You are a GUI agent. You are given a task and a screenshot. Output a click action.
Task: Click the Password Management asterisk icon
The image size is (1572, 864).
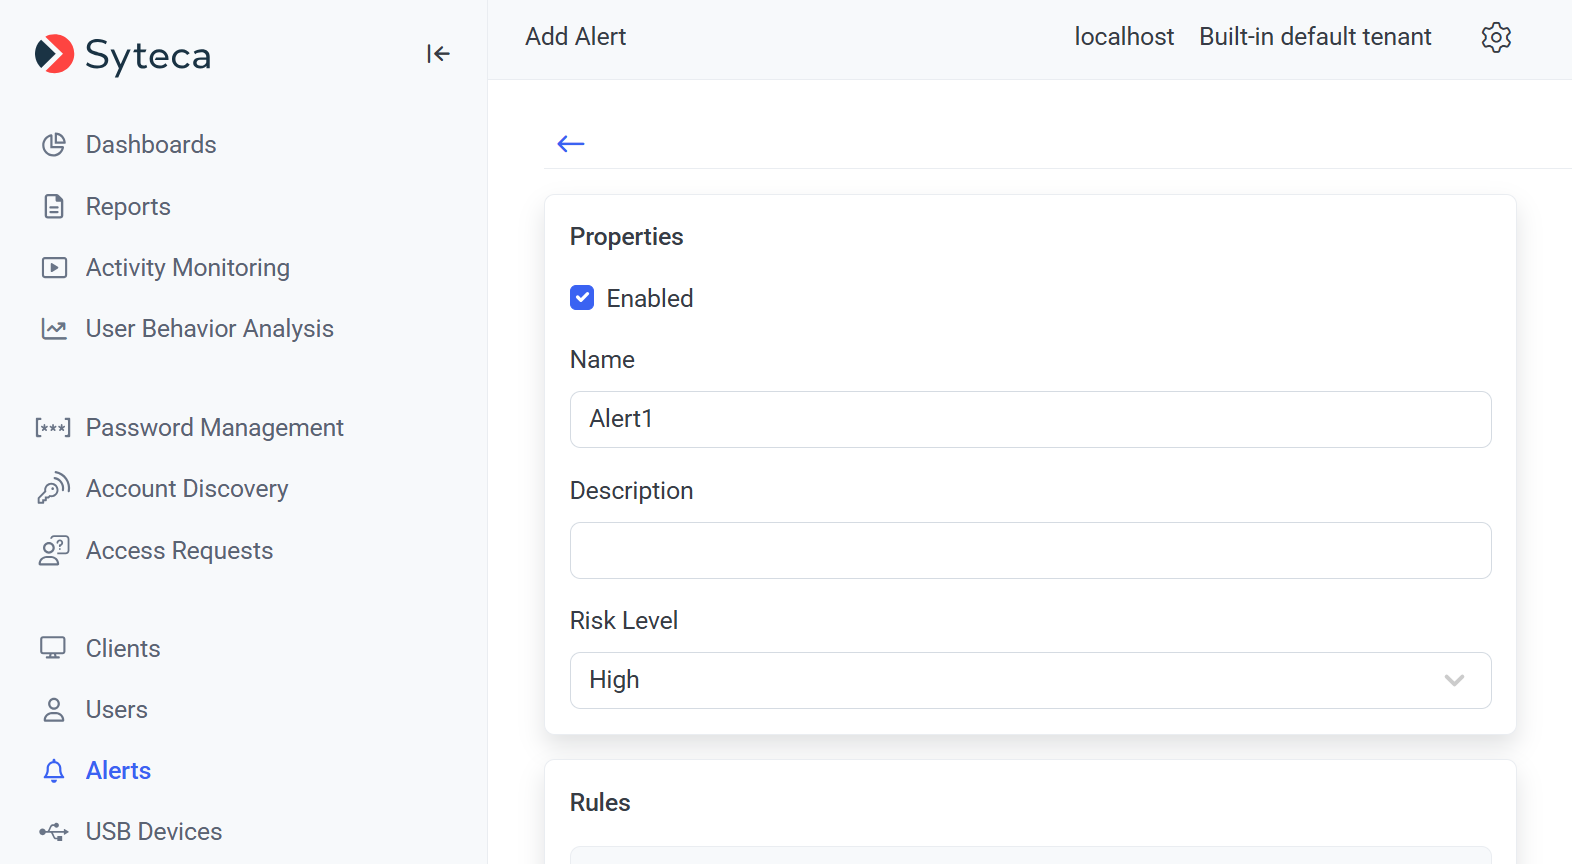pos(53,428)
